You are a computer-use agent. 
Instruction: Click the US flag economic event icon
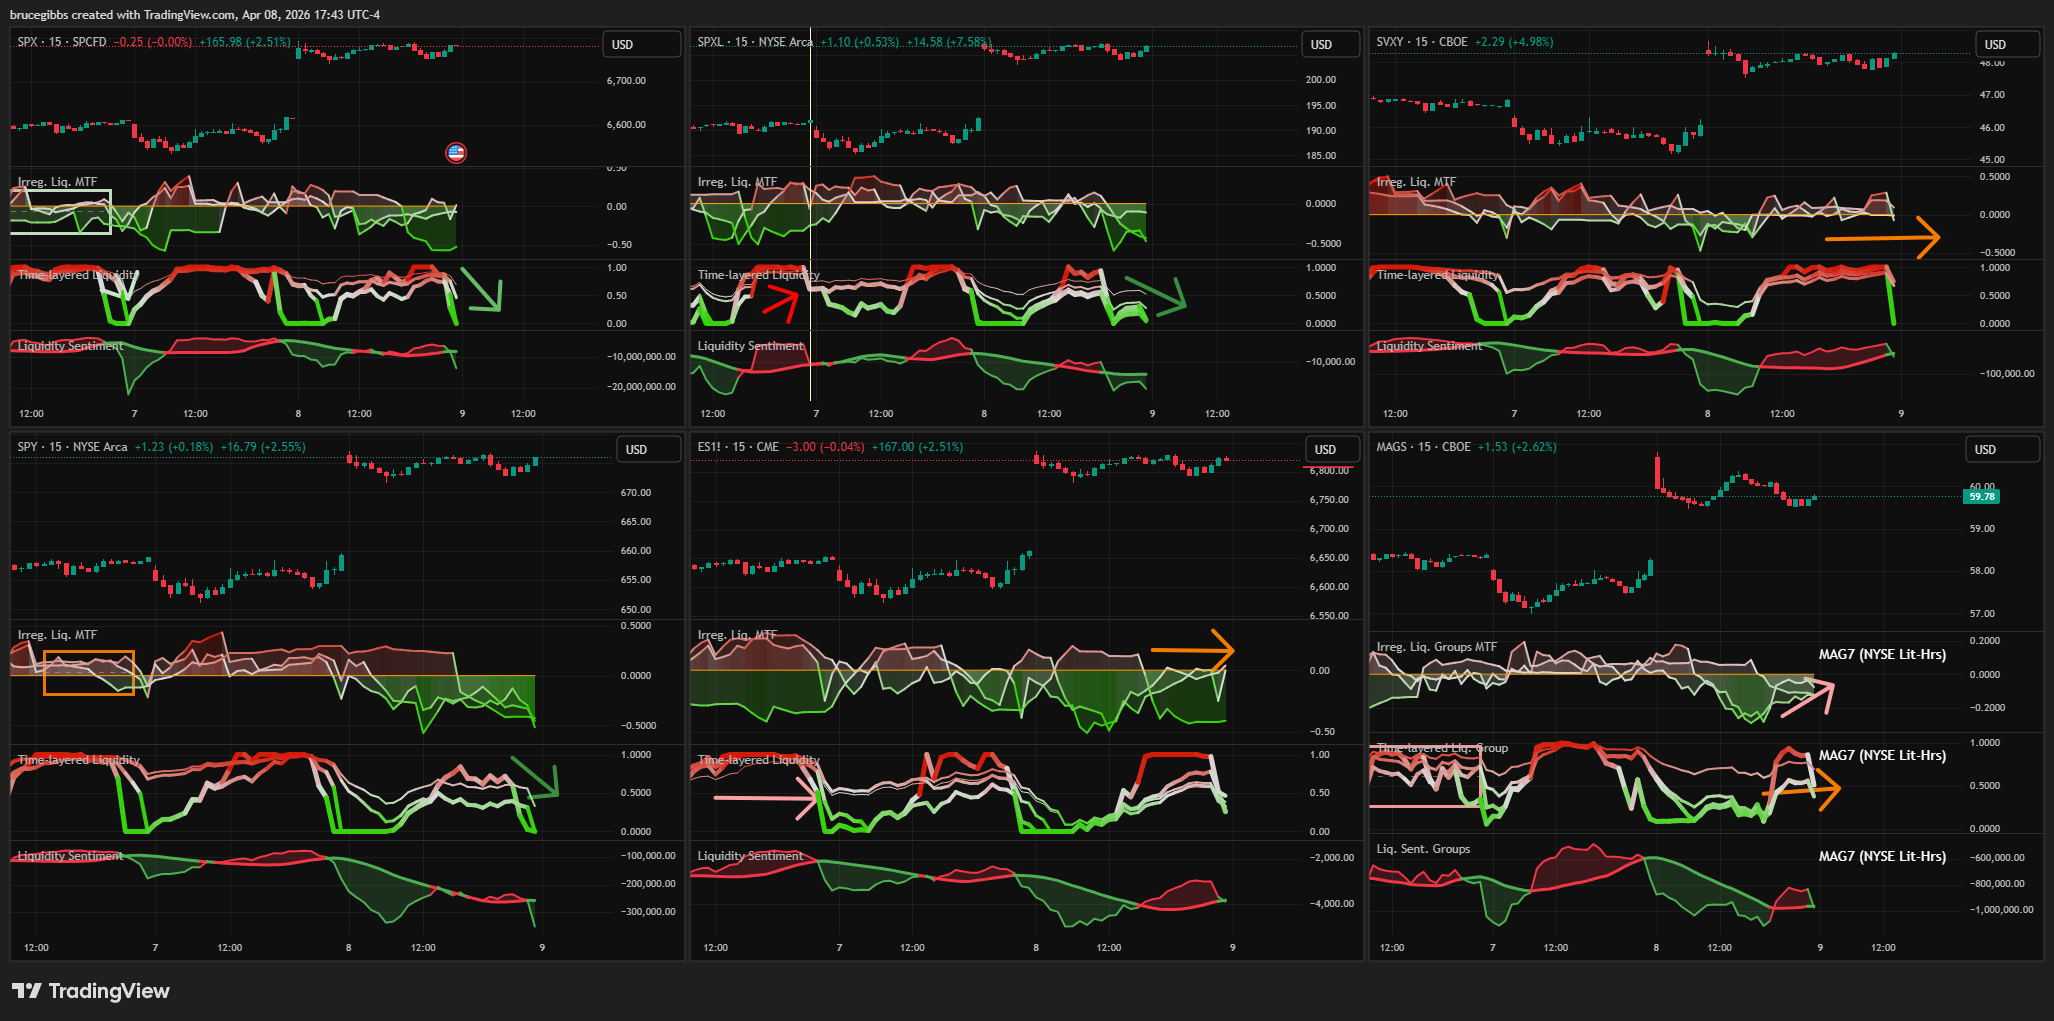(456, 152)
